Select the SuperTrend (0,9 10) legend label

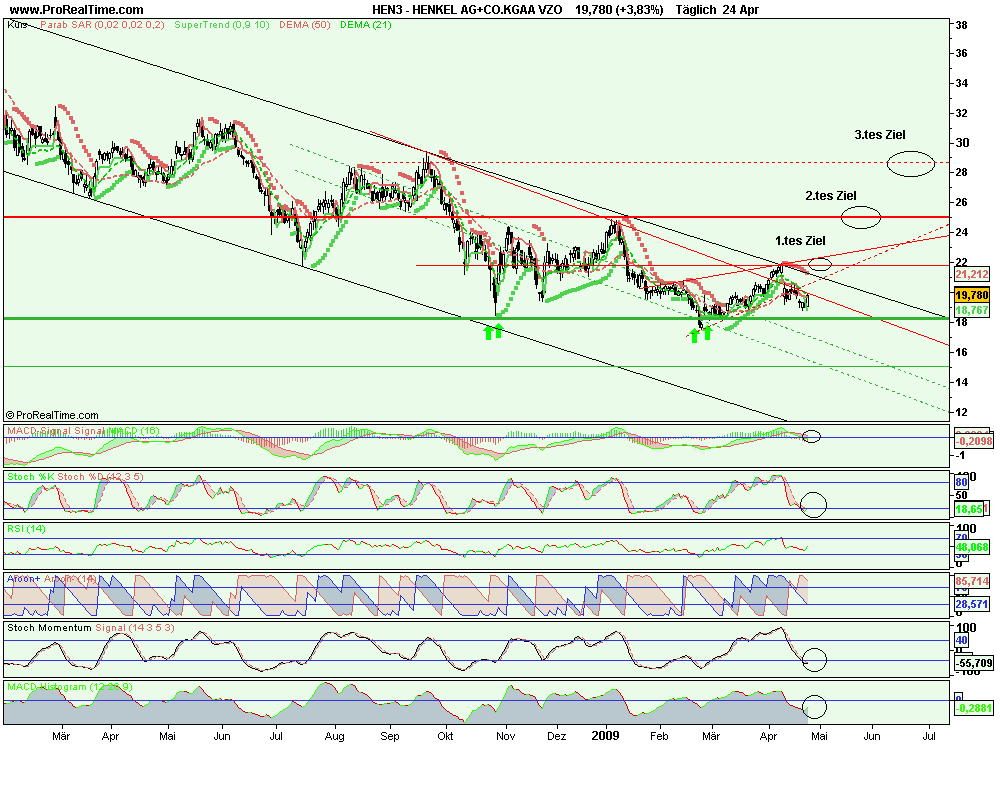221,25
